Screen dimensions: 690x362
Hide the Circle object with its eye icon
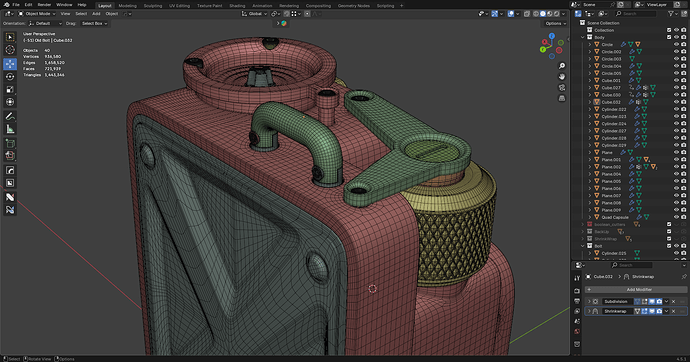[x=676, y=44]
